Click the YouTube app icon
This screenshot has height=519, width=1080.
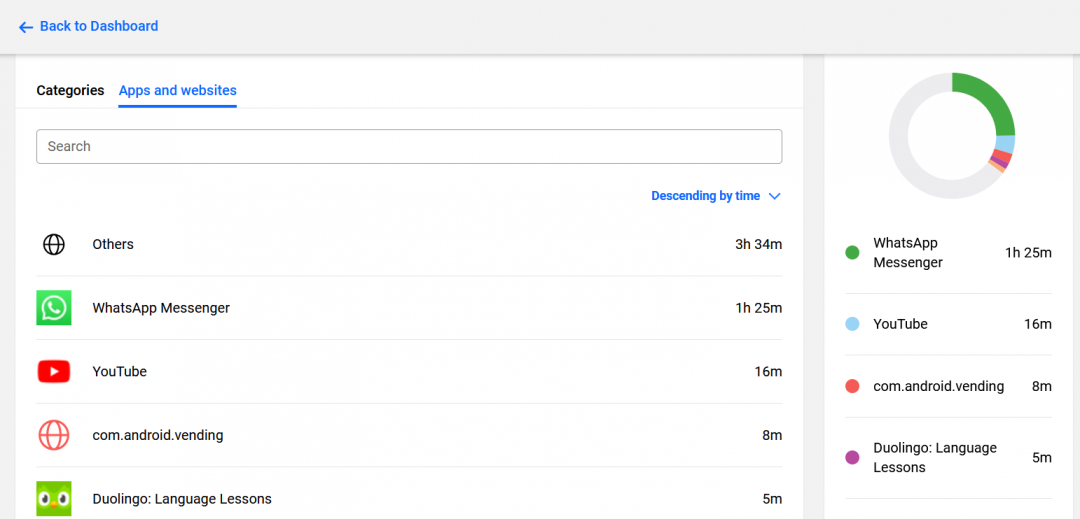(x=54, y=372)
